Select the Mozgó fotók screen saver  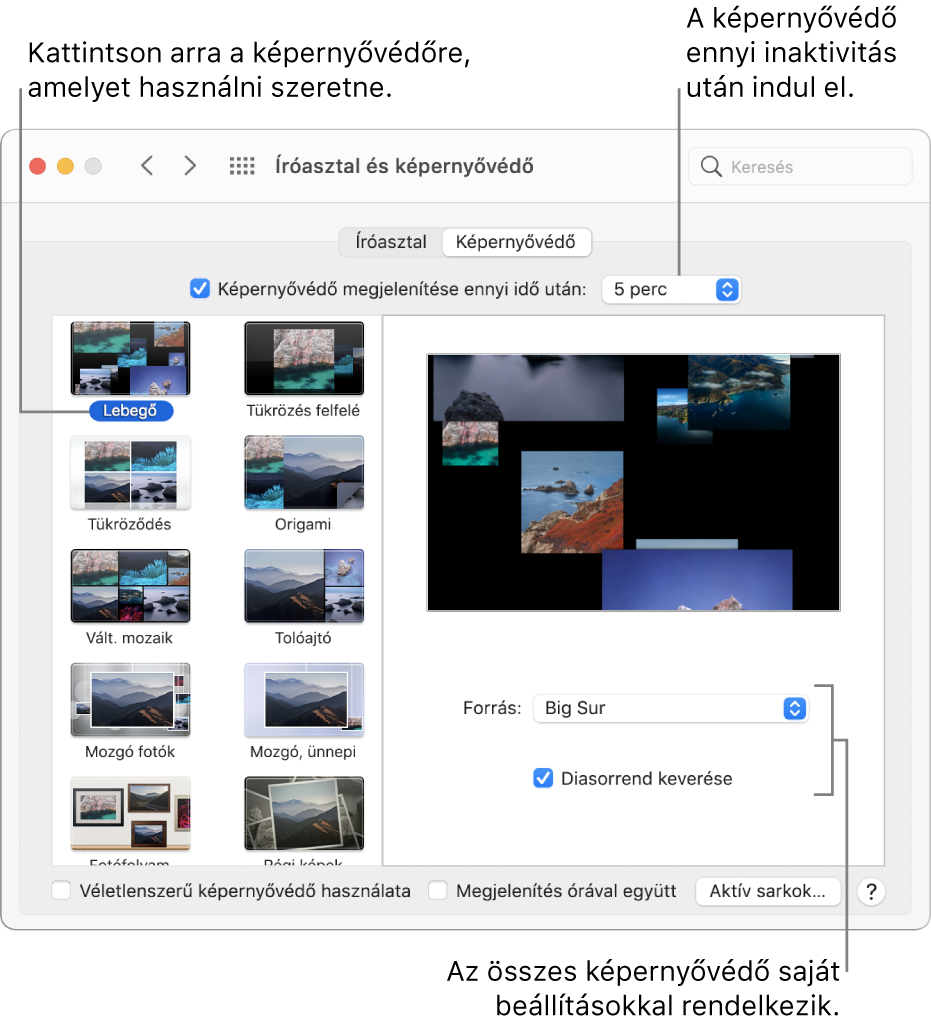tap(131, 700)
